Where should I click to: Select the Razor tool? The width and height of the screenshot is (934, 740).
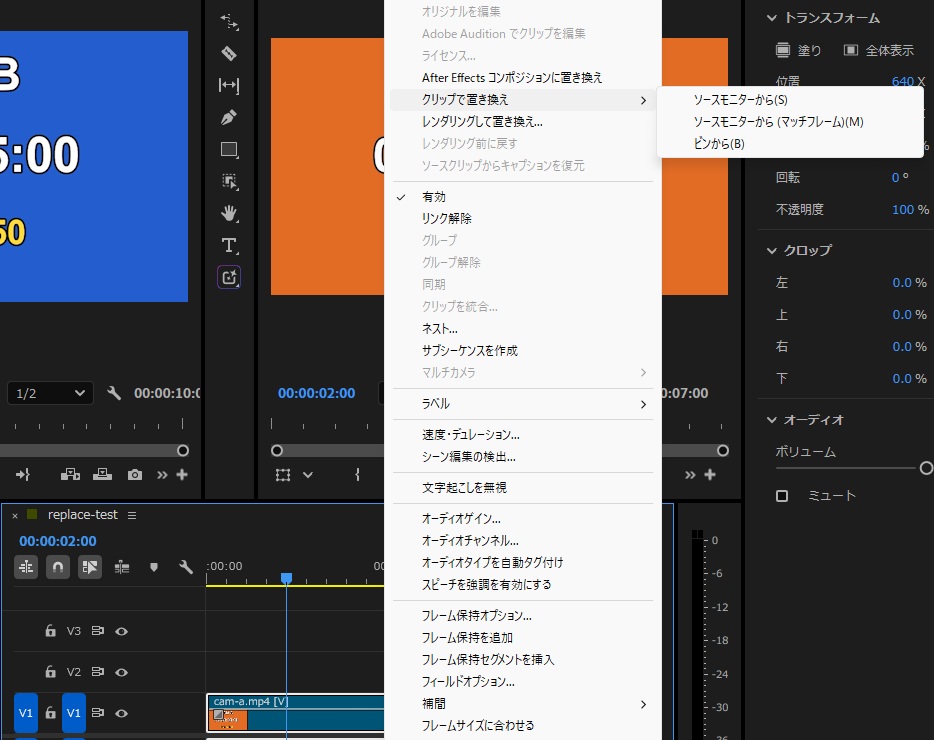tap(229, 54)
